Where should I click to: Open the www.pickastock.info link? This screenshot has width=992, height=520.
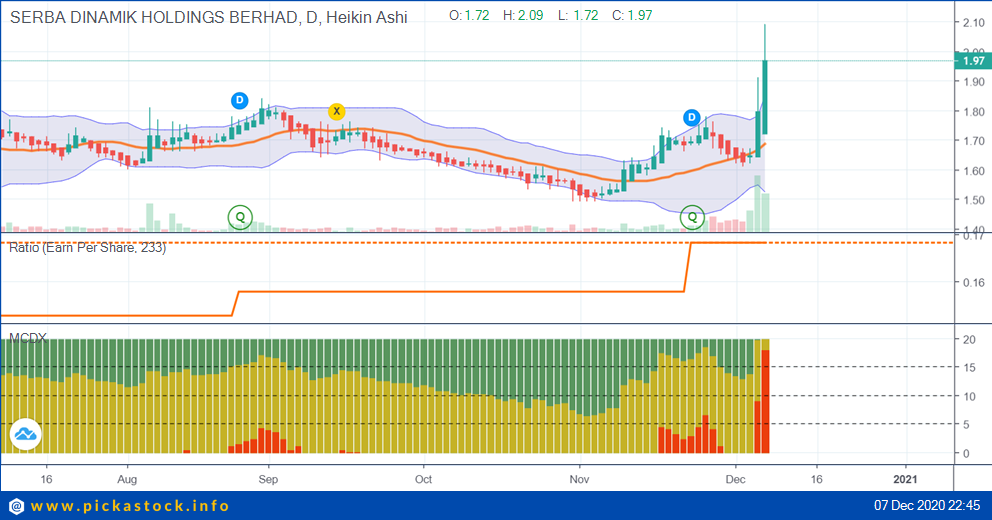tap(131, 506)
